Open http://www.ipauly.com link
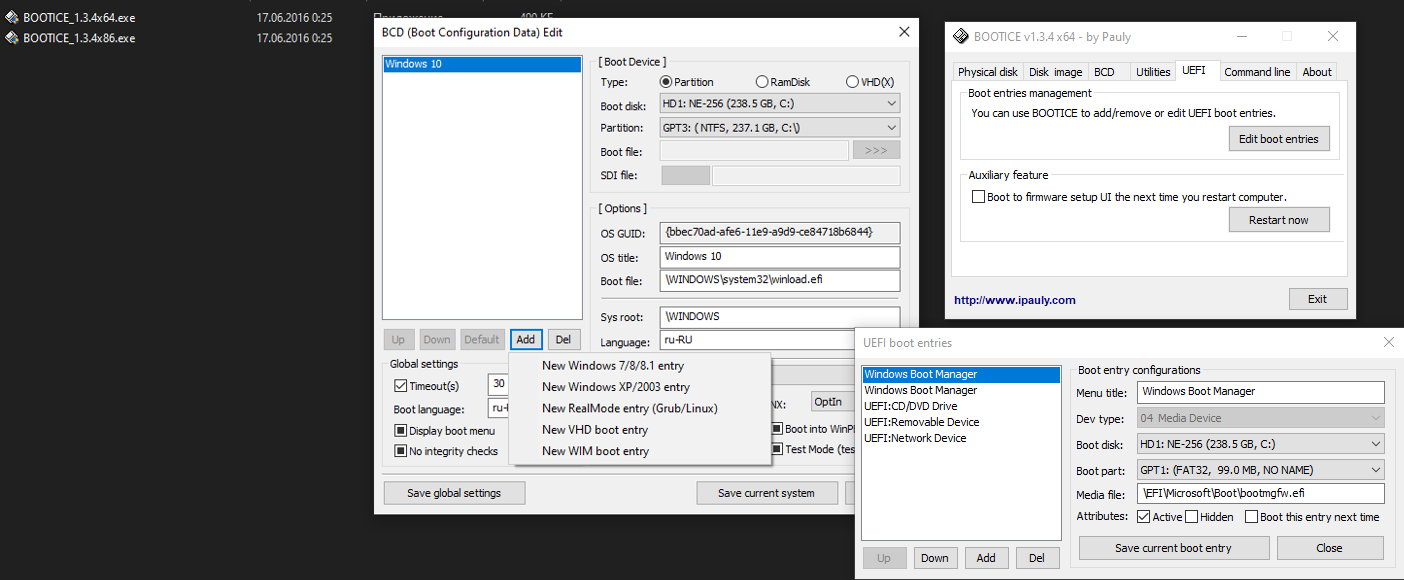This screenshot has height=580, width=1404. tap(1014, 300)
